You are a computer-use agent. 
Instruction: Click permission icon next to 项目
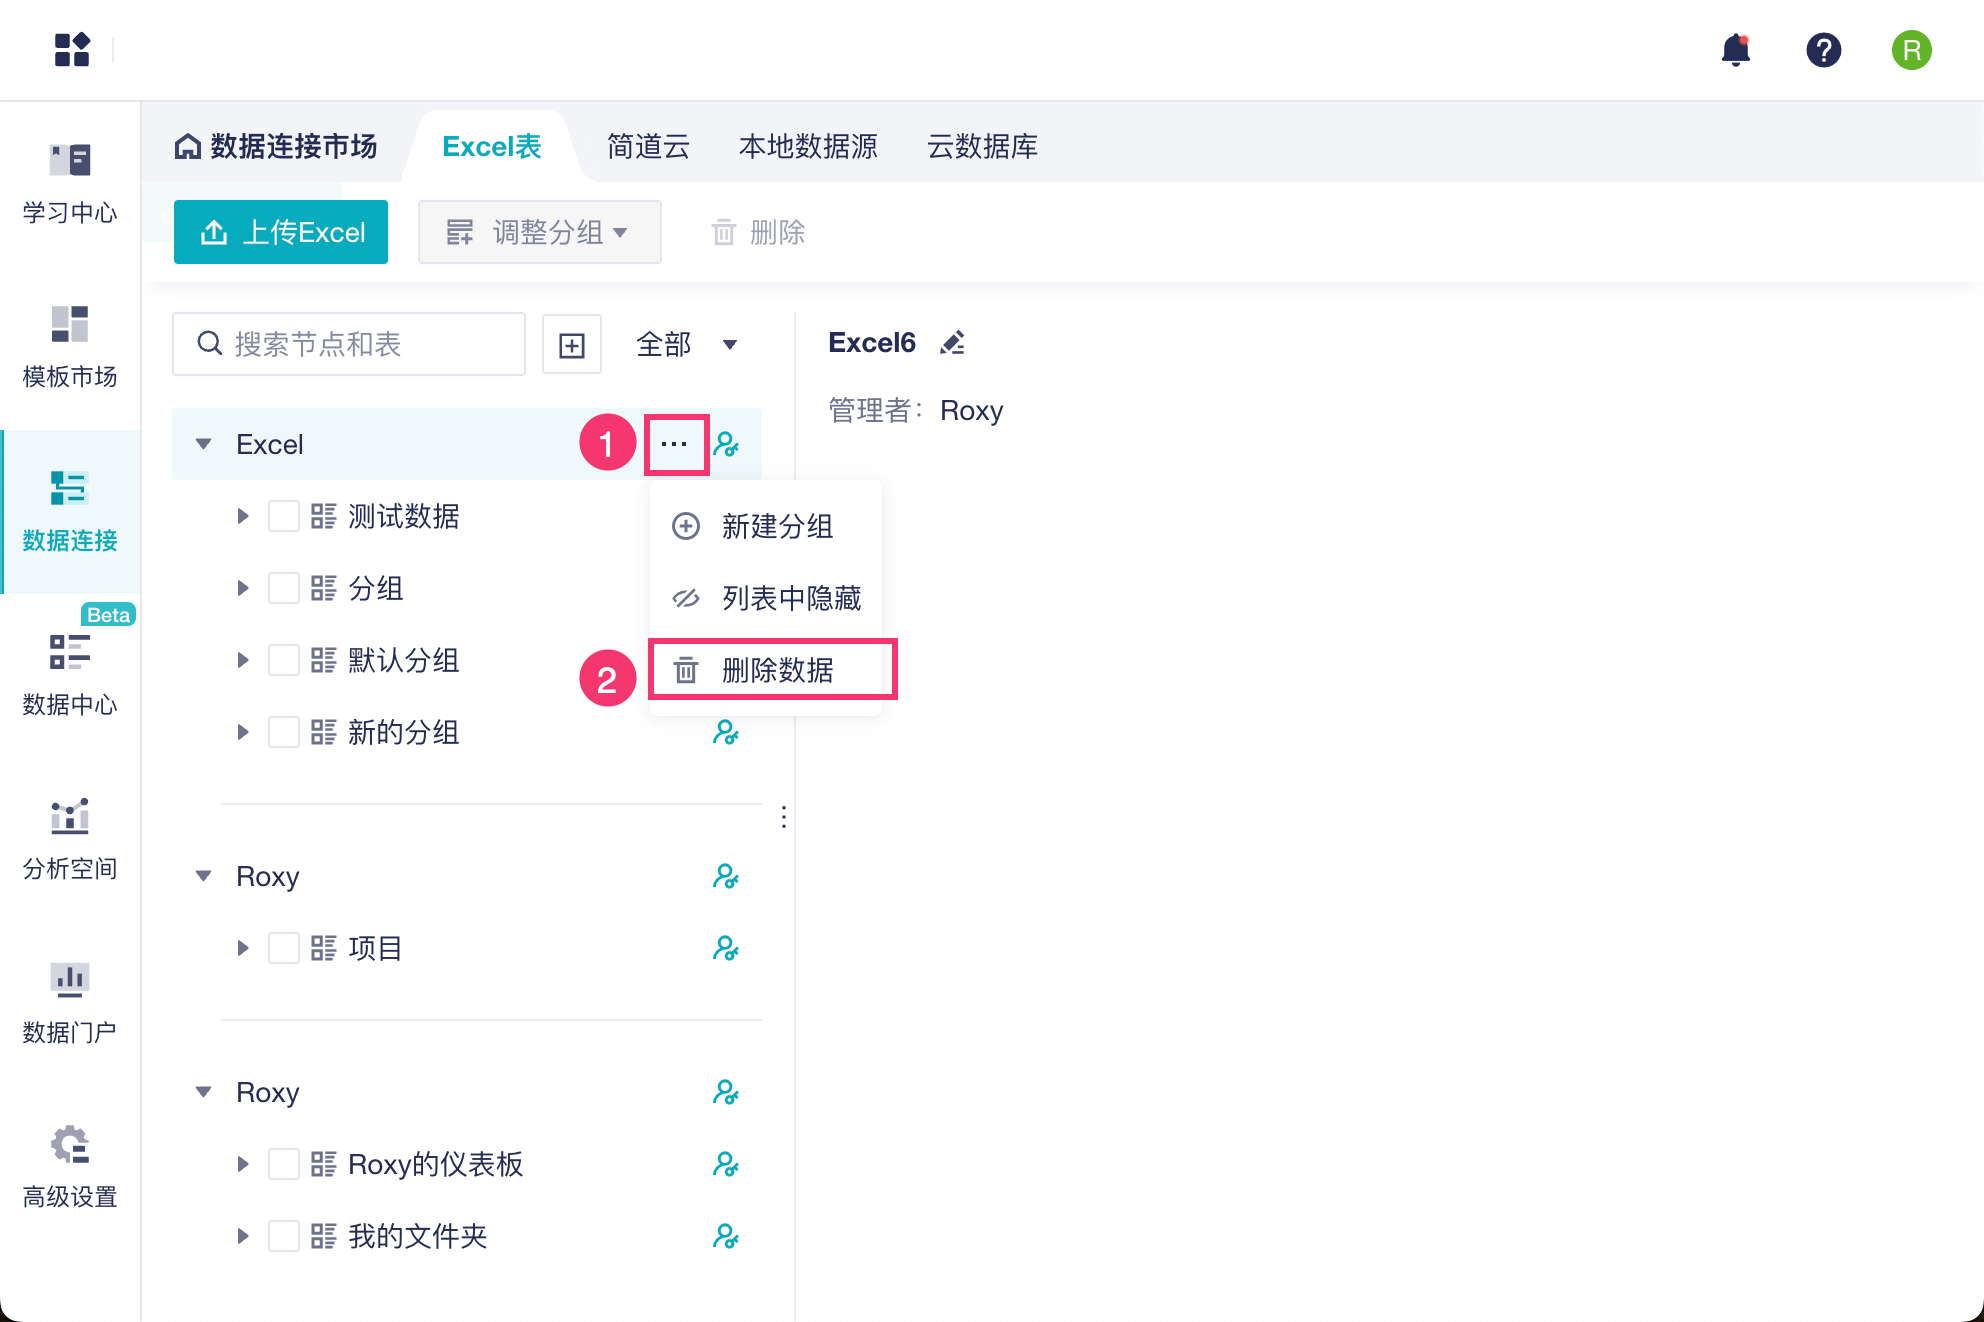coord(725,948)
